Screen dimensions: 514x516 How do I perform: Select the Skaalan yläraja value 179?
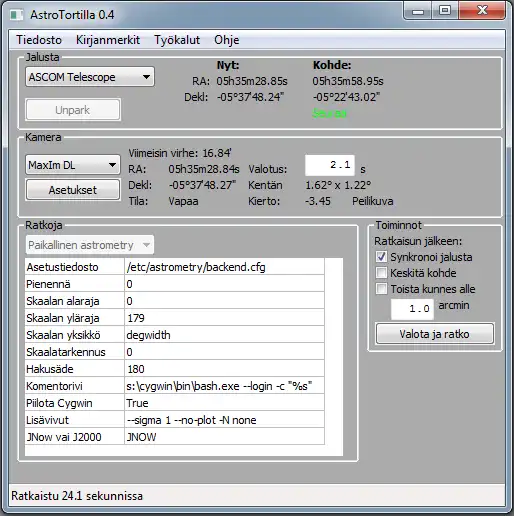[224, 318]
